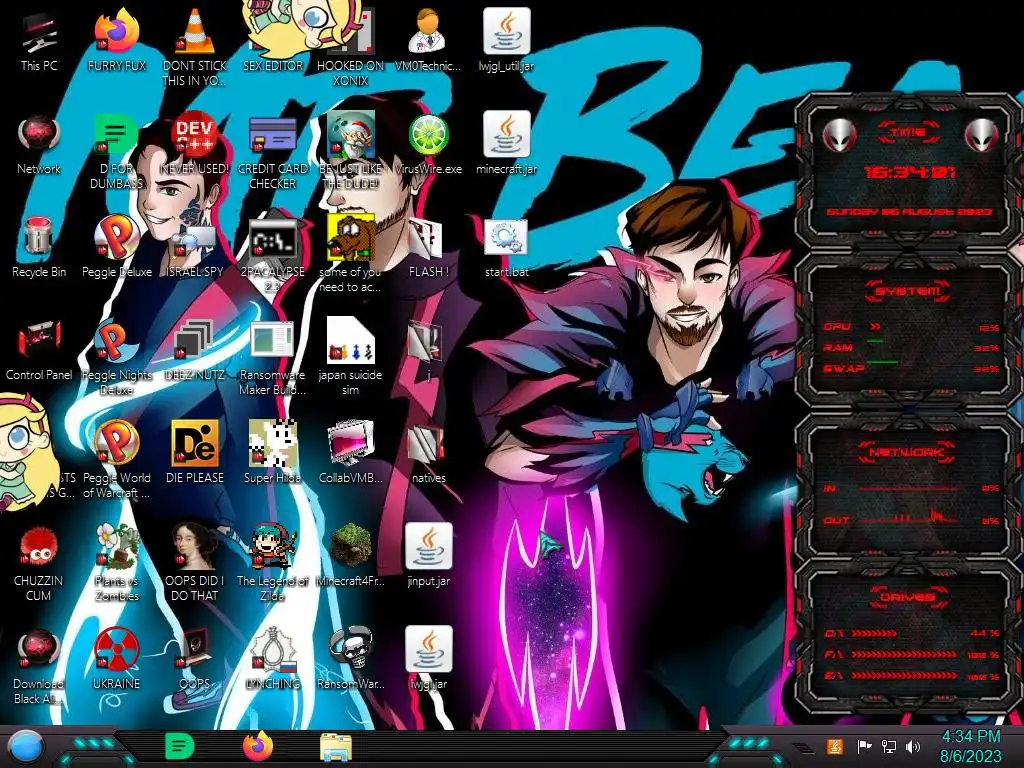Click the volume speaker tray icon
The width and height of the screenshot is (1024, 768).
[913, 746]
